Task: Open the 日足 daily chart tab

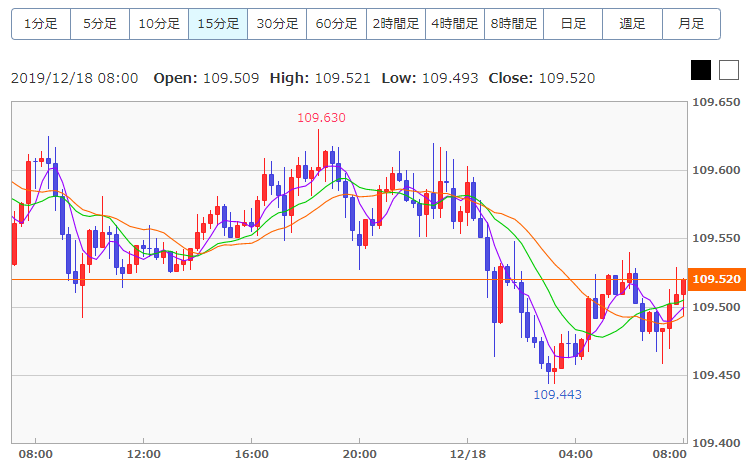Action: (573, 24)
